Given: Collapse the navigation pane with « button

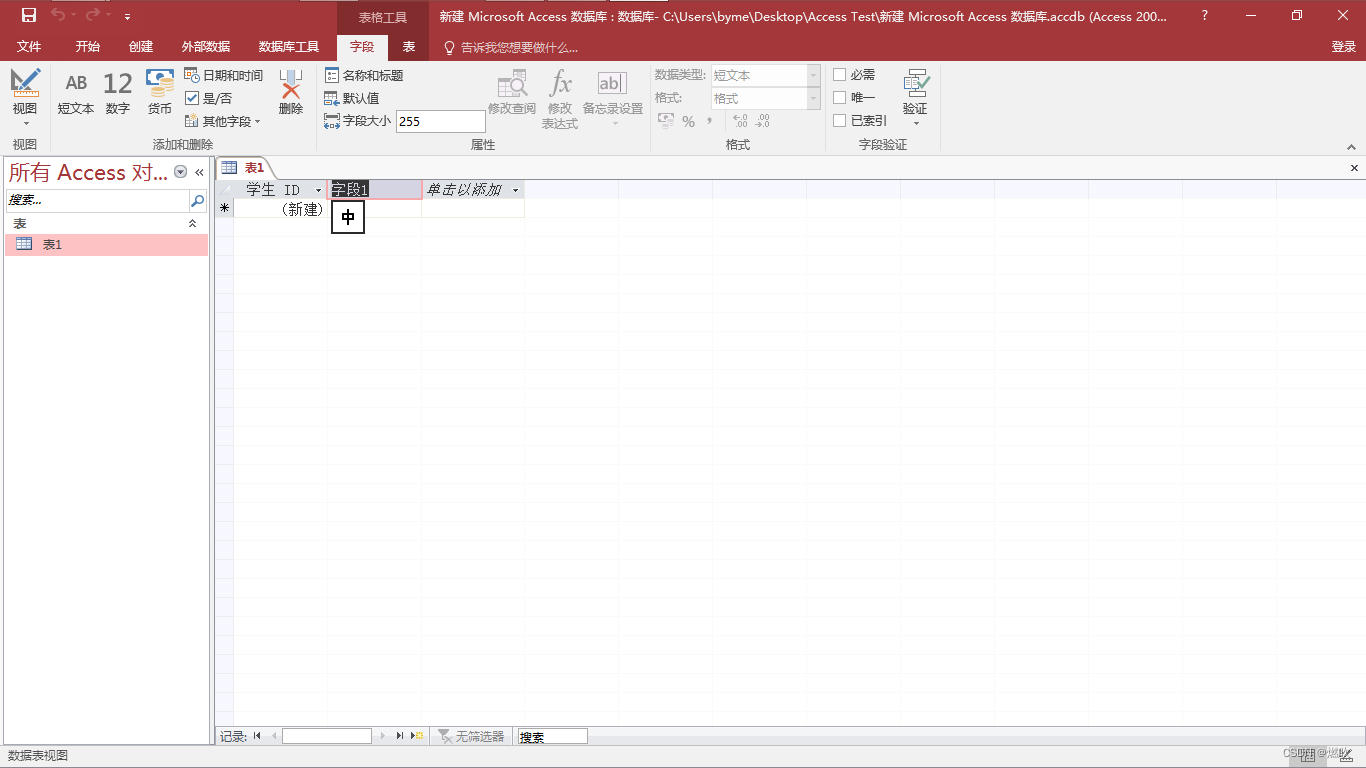Looking at the screenshot, I should point(199,172).
